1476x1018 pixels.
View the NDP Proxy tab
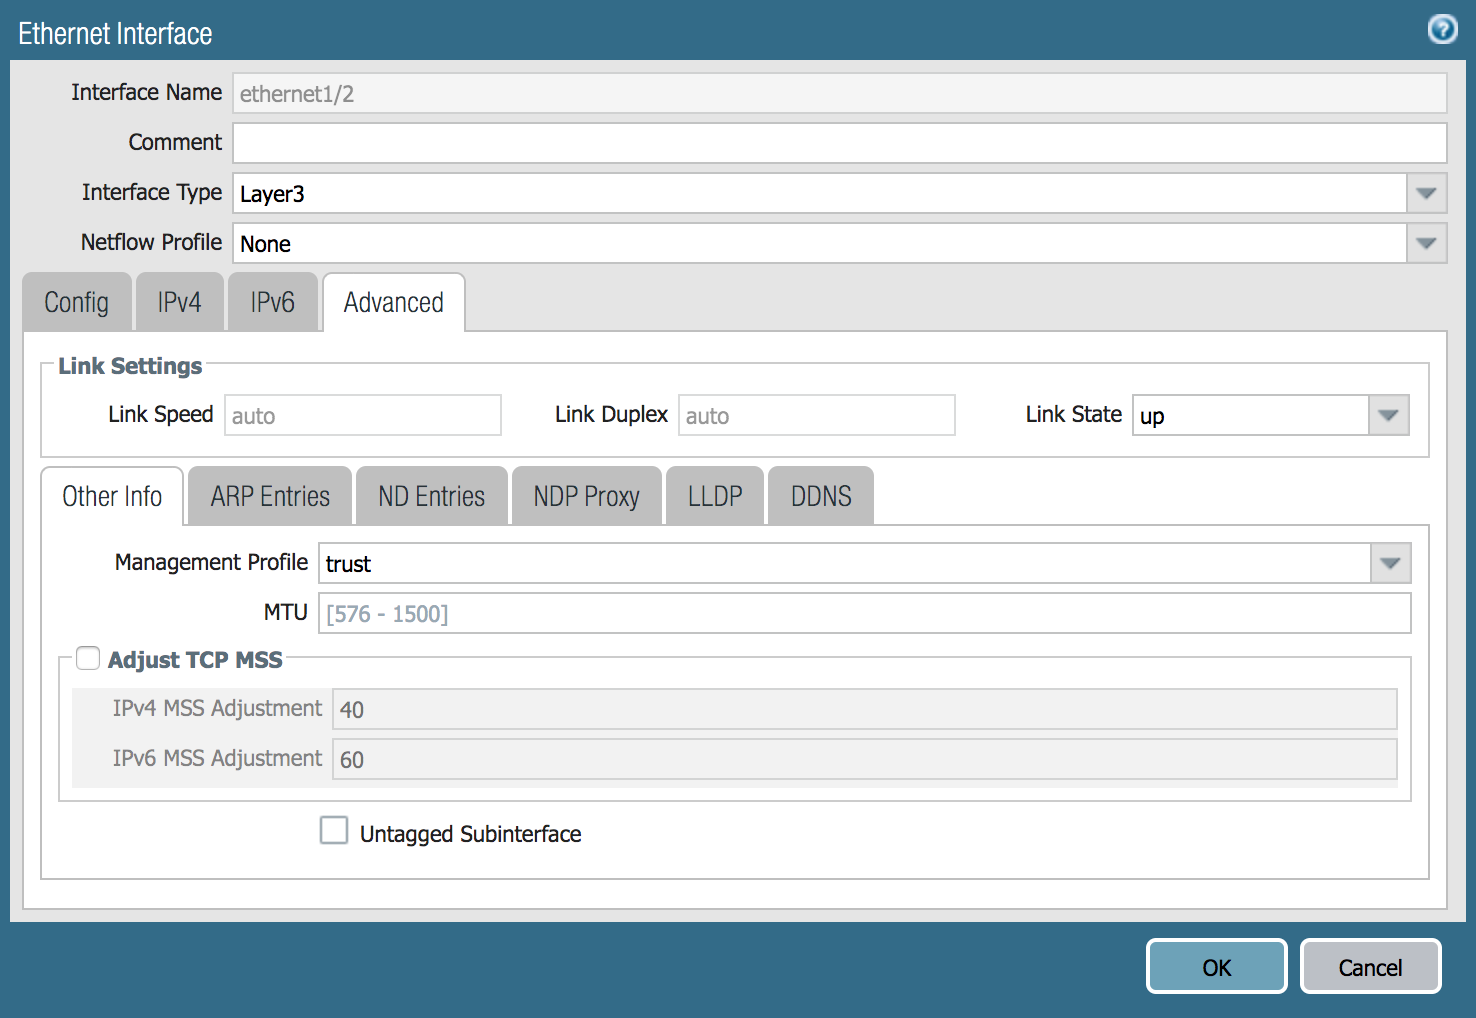tap(586, 495)
